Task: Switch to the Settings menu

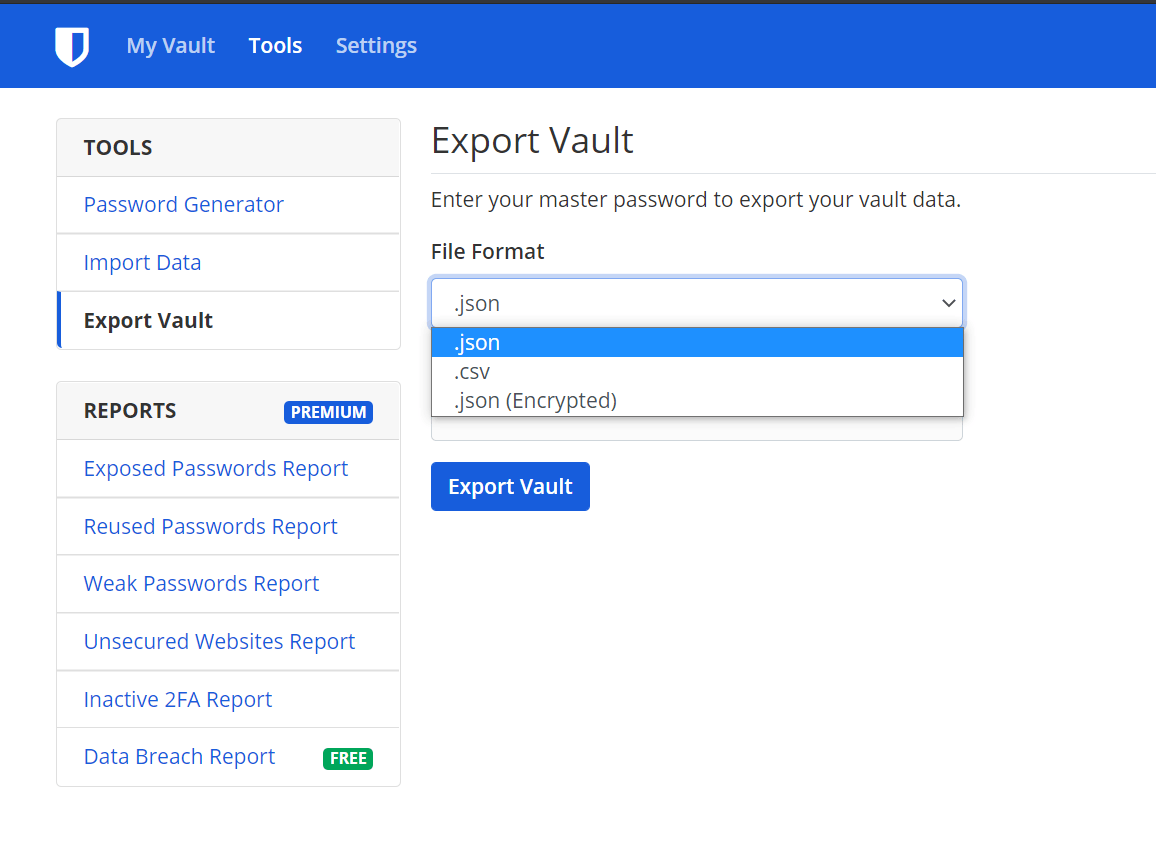Action: pos(376,45)
